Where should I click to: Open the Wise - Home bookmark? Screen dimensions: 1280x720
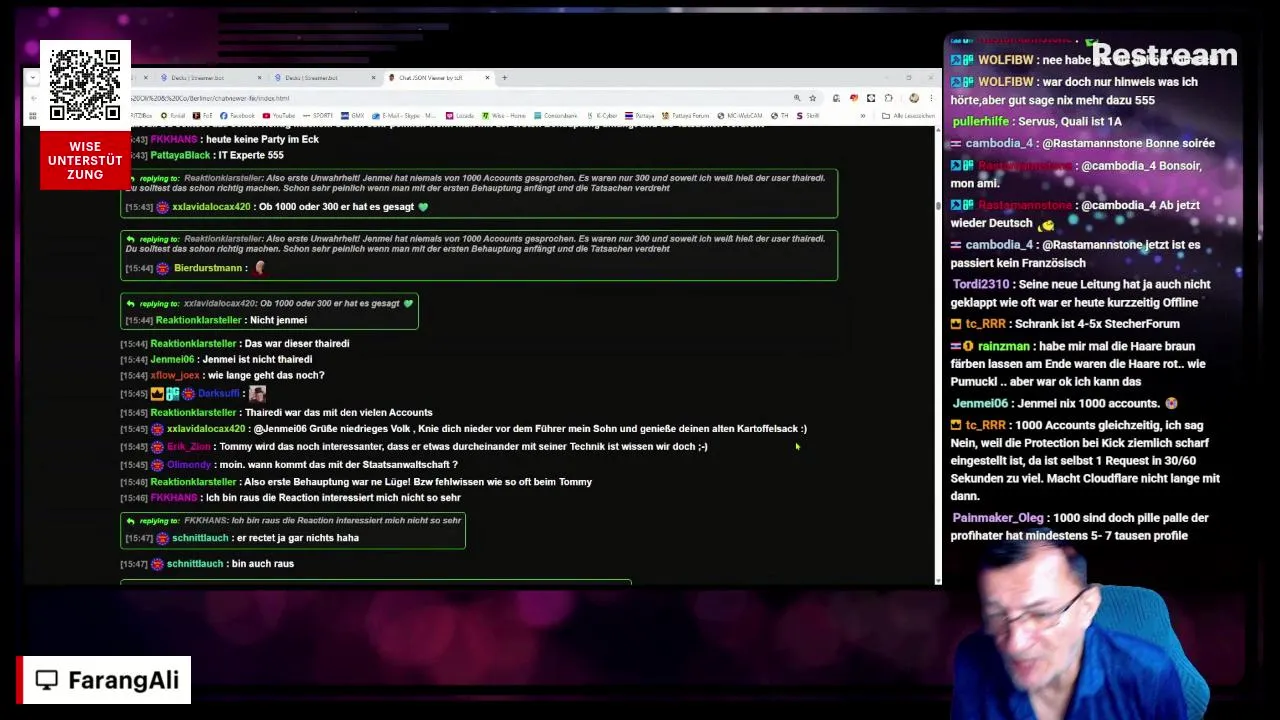pyautogui.click(x=504, y=116)
